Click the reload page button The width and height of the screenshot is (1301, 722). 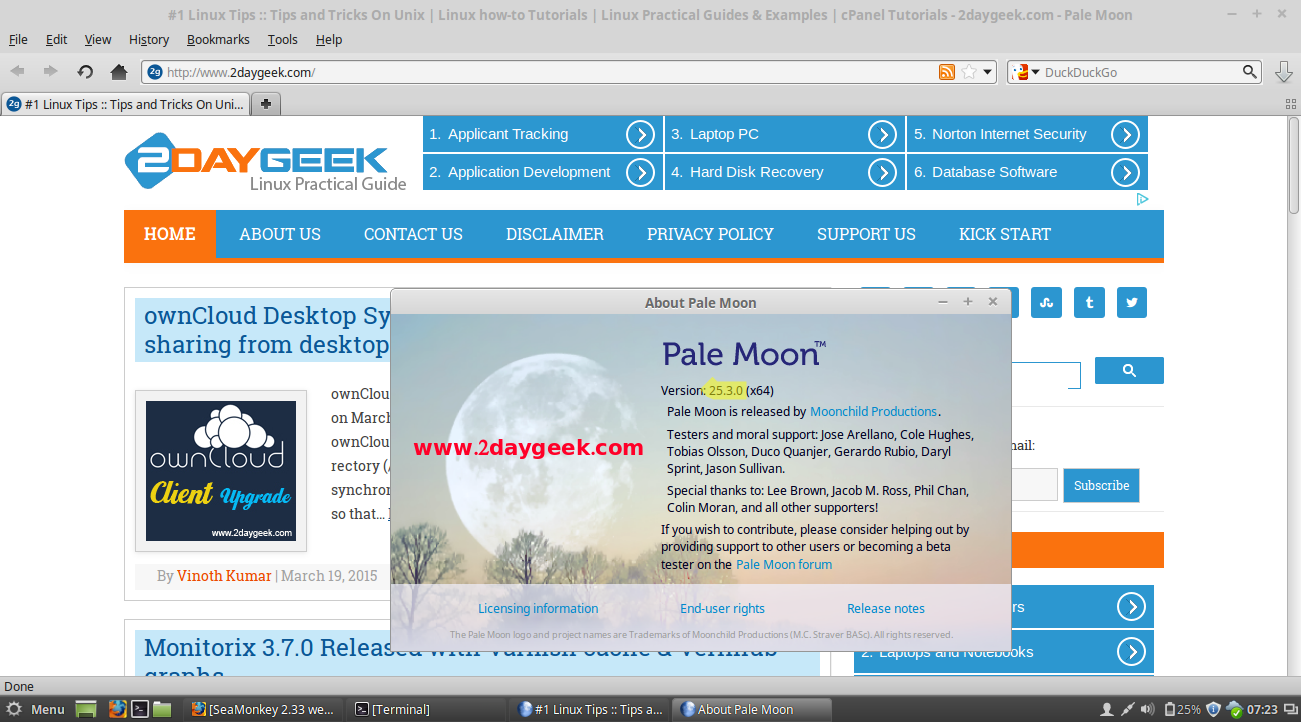[x=85, y=72]
